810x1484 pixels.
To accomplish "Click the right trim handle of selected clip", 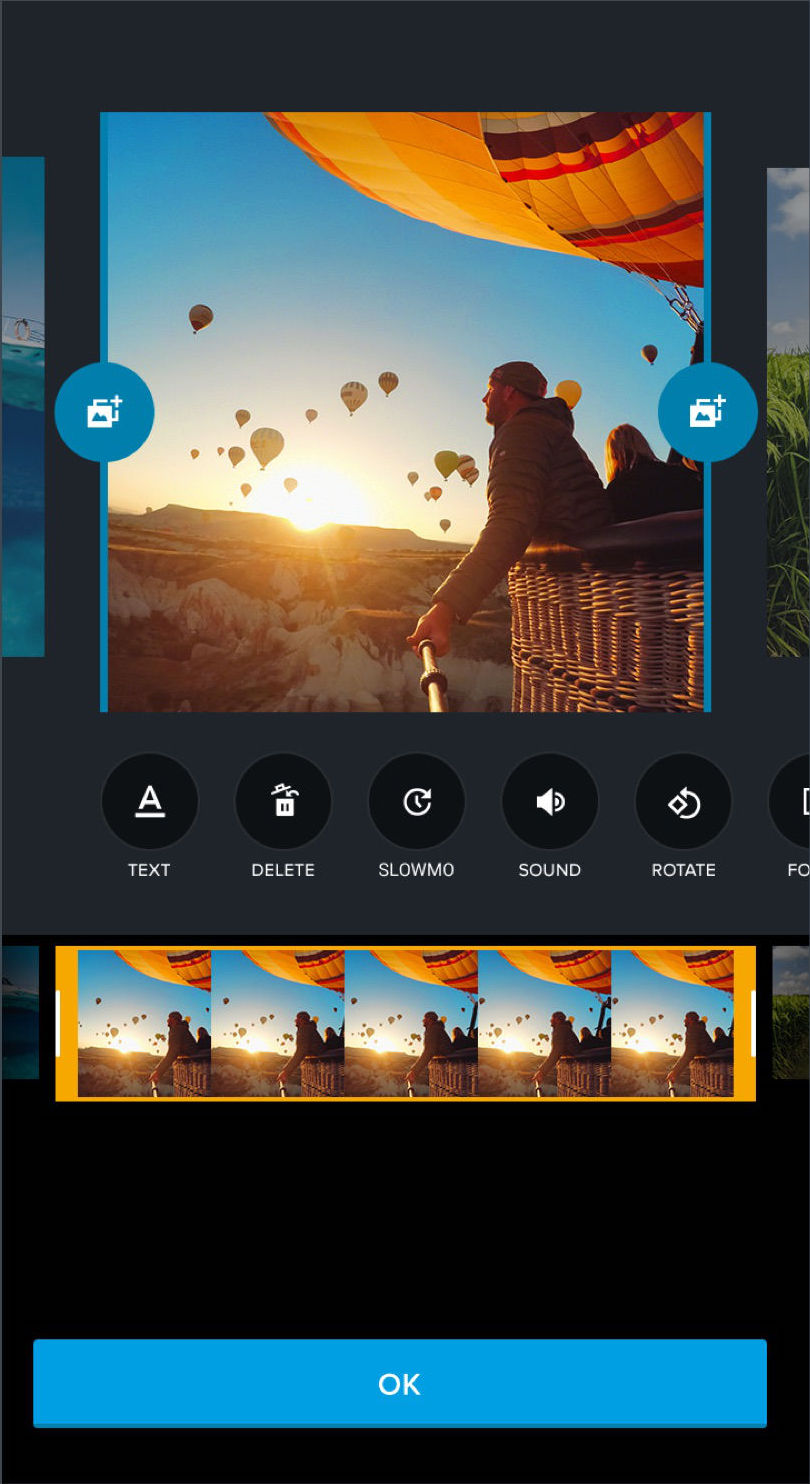I will tap(752, 1023).
